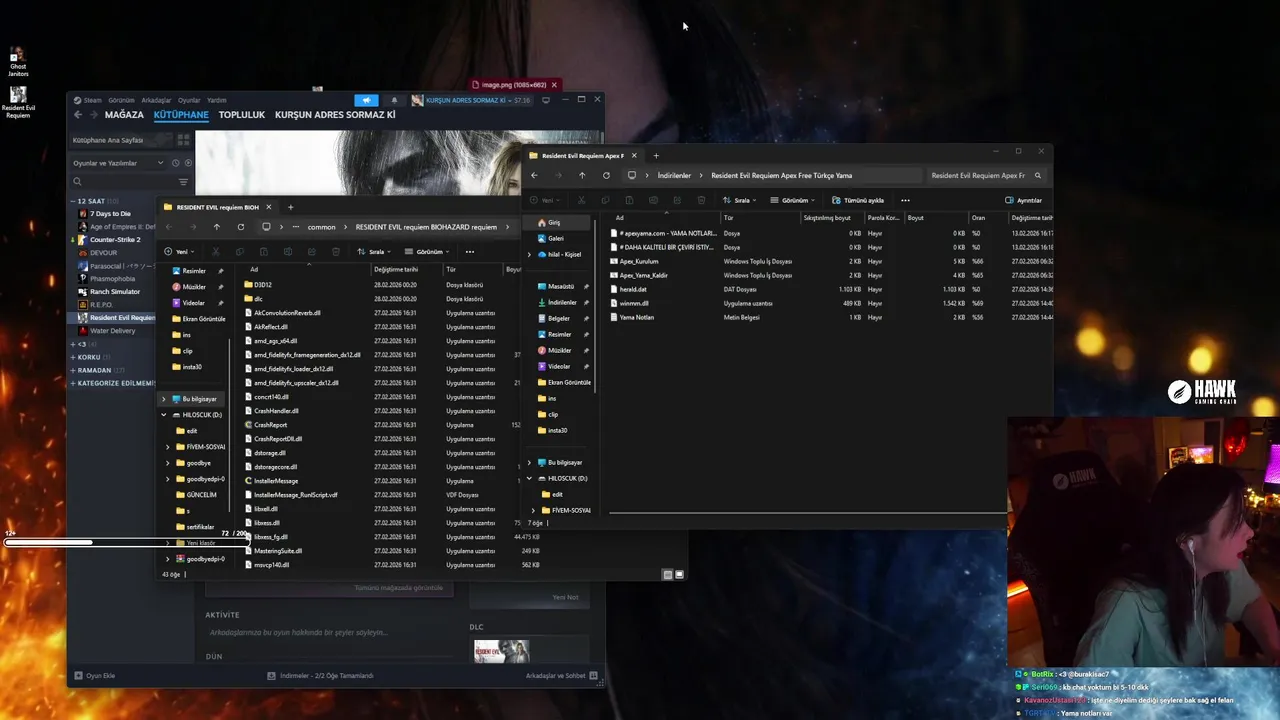Click Tümünü ayıkla button in Apex Explorer
The height and width of the screenshot is (720, 1280).
[x=858, y=200]
